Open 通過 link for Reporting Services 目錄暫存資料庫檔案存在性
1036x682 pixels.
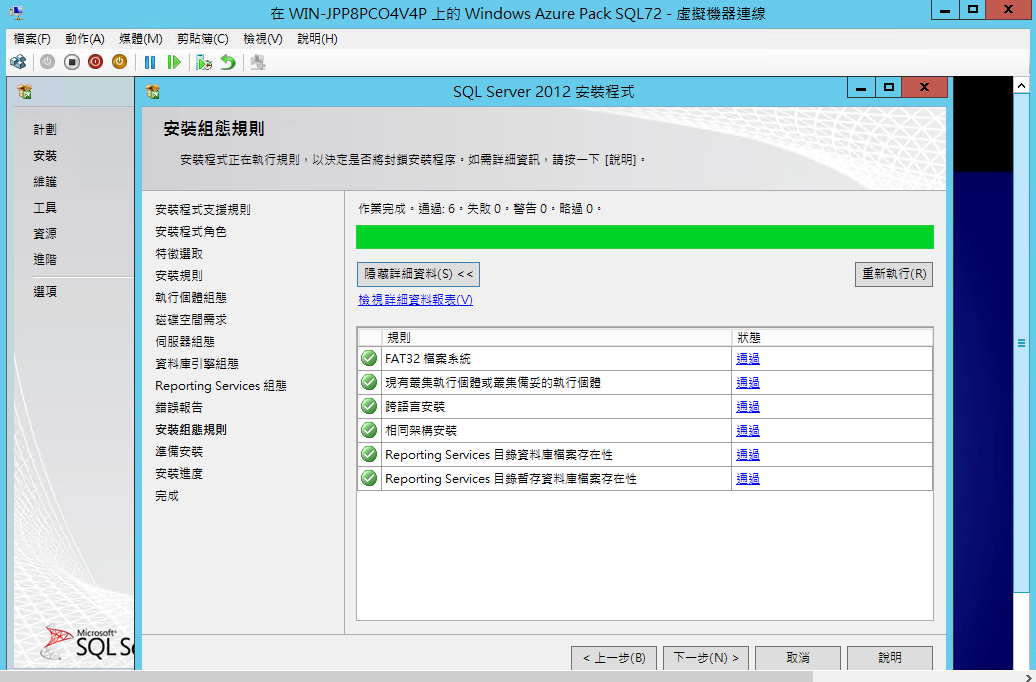tap(748, 478)
